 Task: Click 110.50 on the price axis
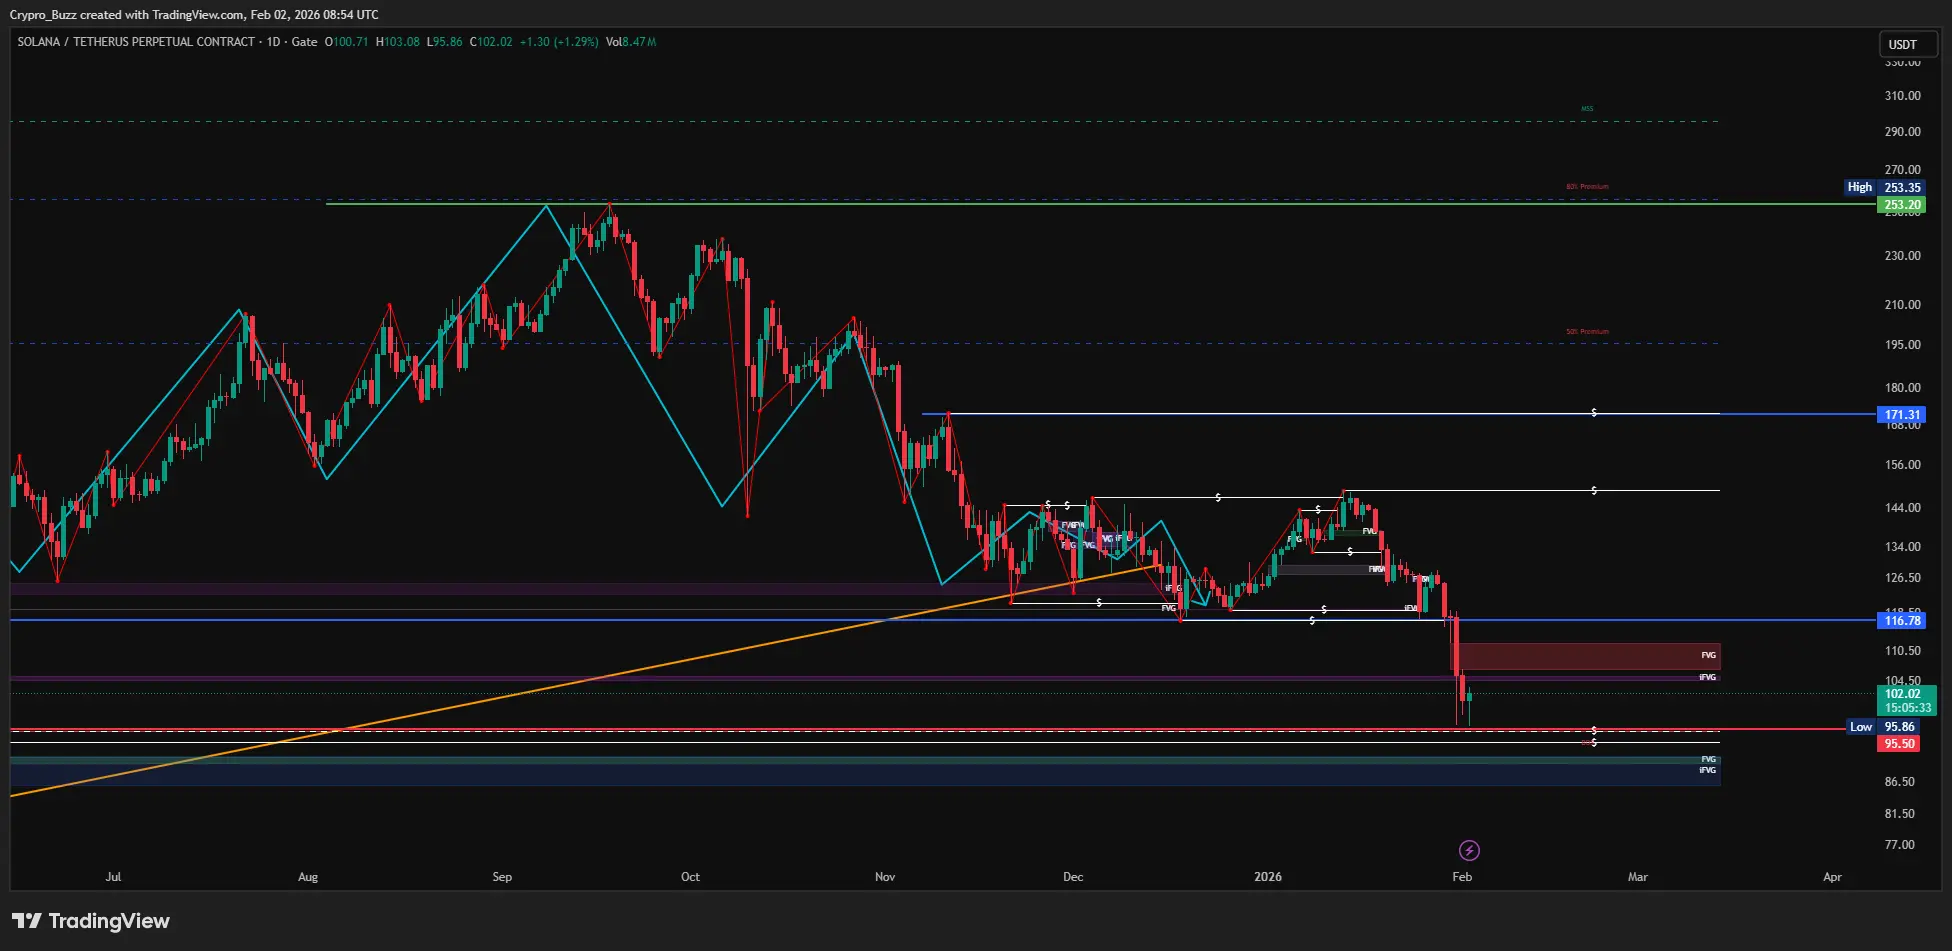click(1902, 651)
